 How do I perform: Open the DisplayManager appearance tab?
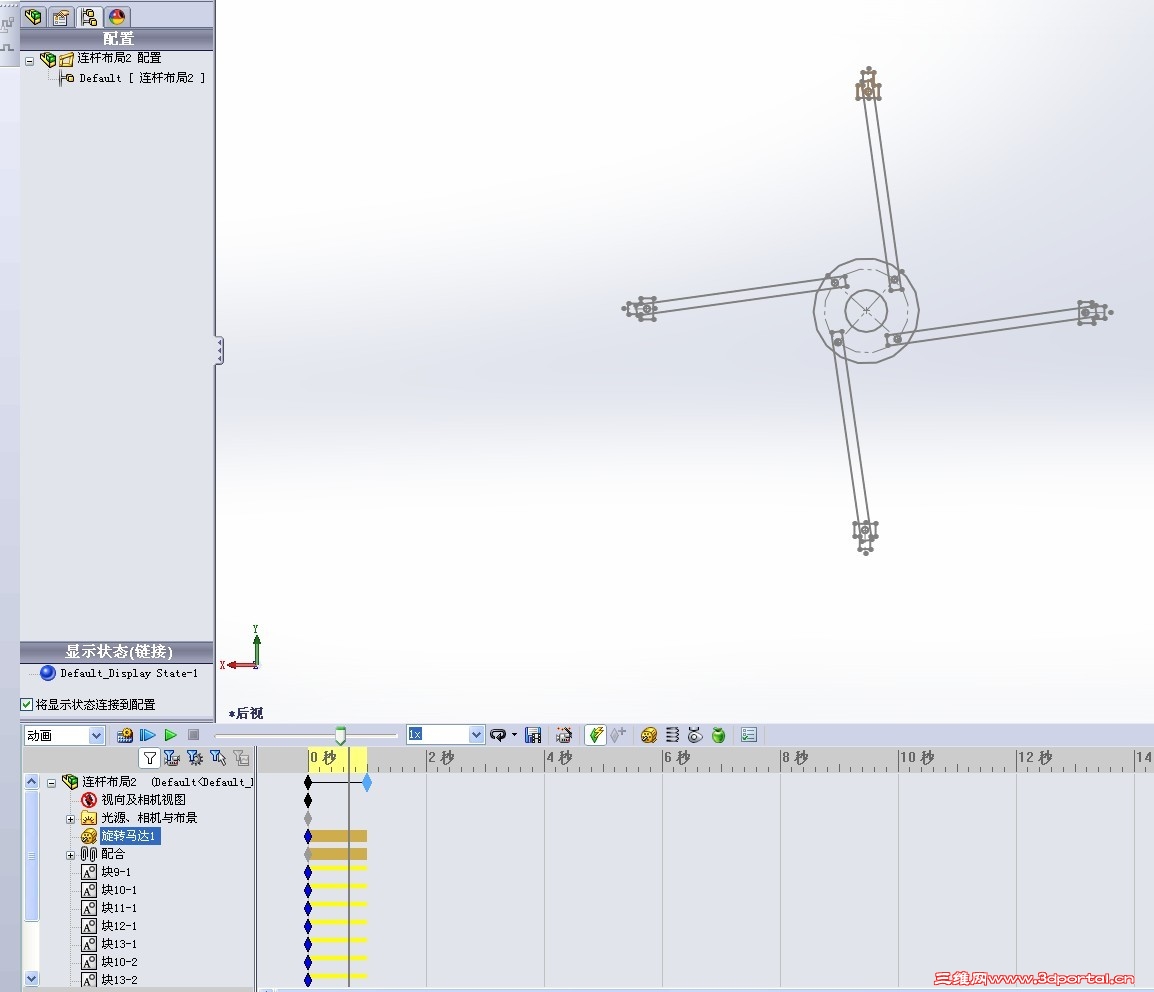pos(117,16)
